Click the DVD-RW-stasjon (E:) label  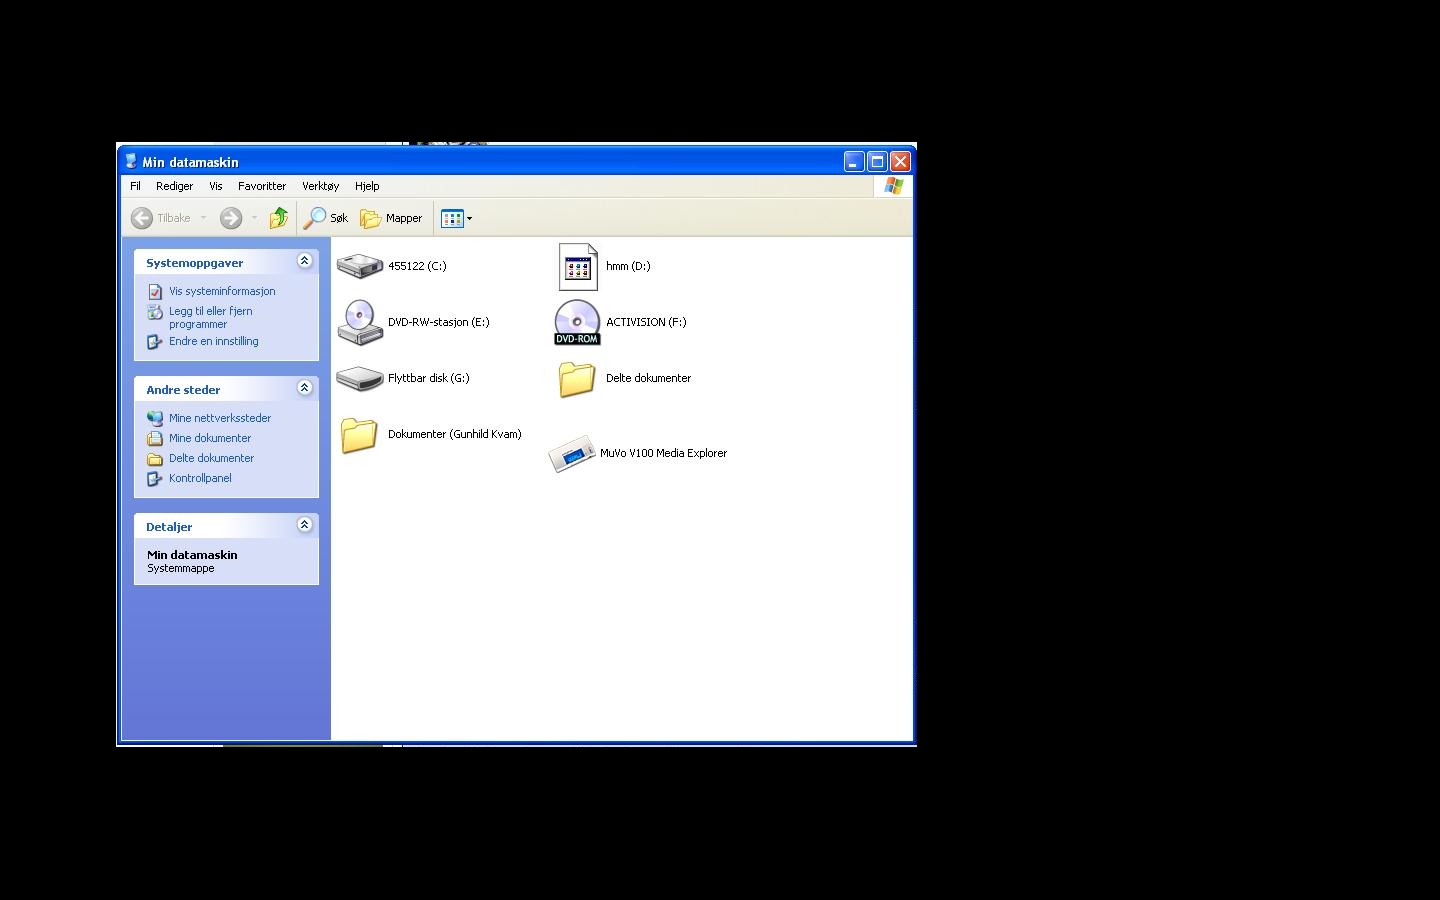pyautogui.click(x=439, y=322)
